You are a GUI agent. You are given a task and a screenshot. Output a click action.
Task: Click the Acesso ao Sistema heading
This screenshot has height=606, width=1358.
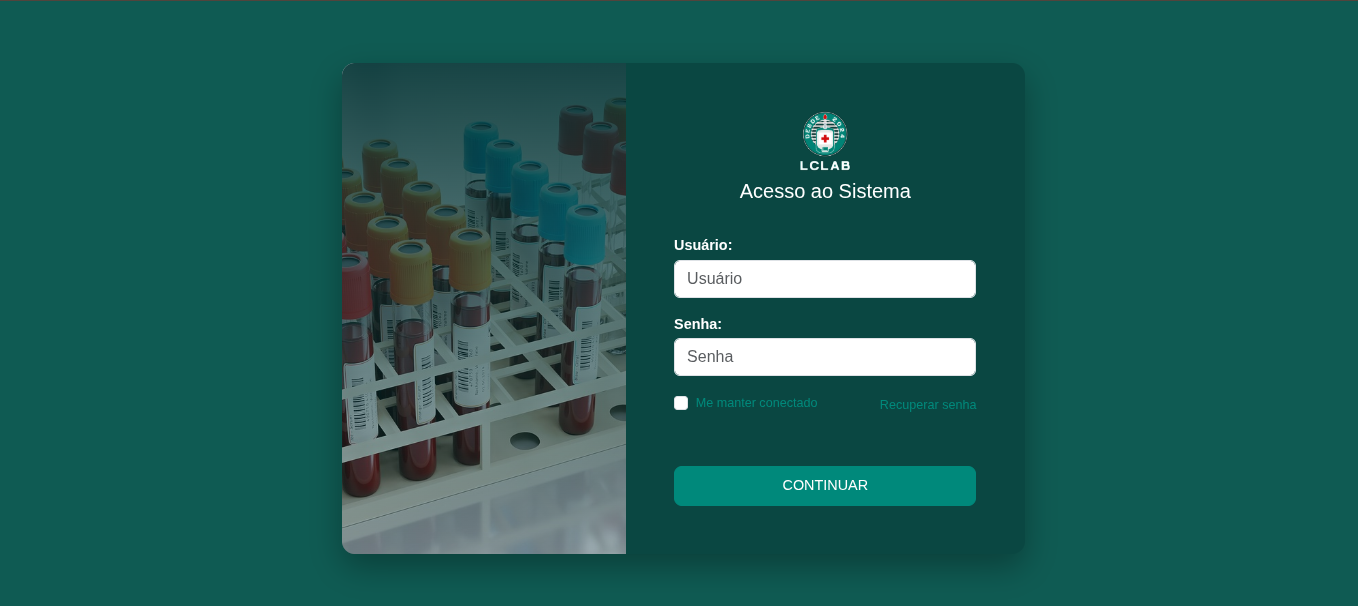point(825,191)
